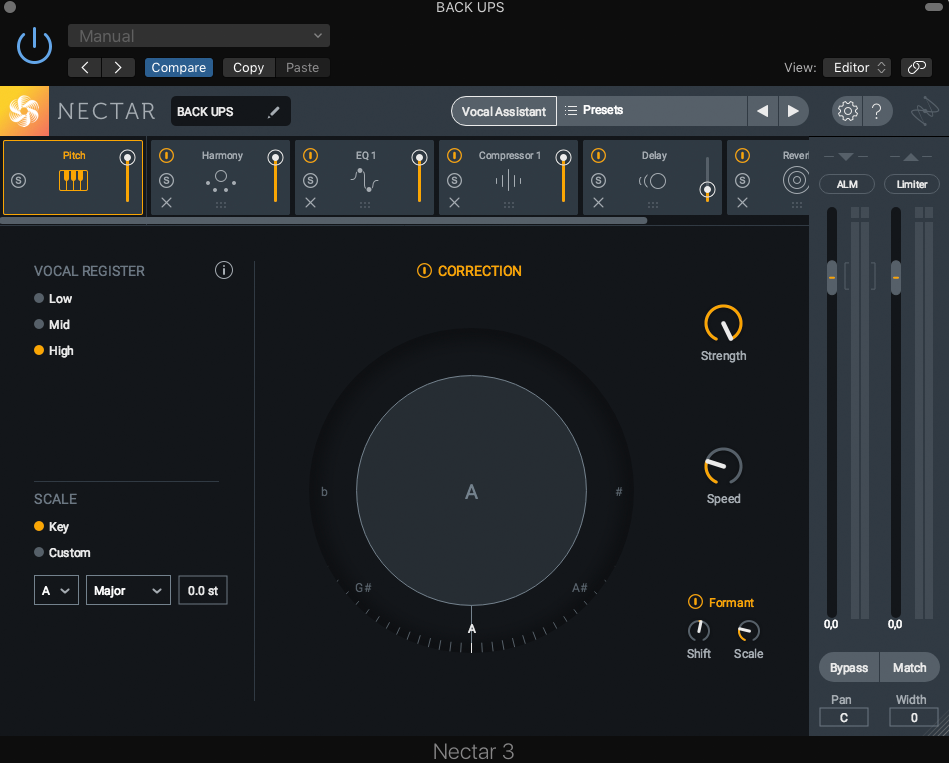Toggle Harmony module power
950x763 pixels.
(167, 156)
